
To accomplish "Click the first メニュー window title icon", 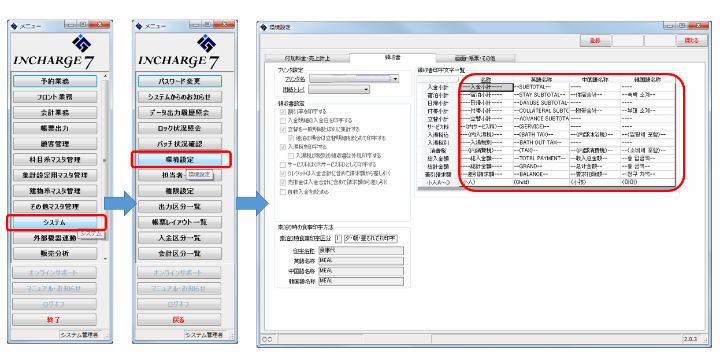I will coord(14,26).
